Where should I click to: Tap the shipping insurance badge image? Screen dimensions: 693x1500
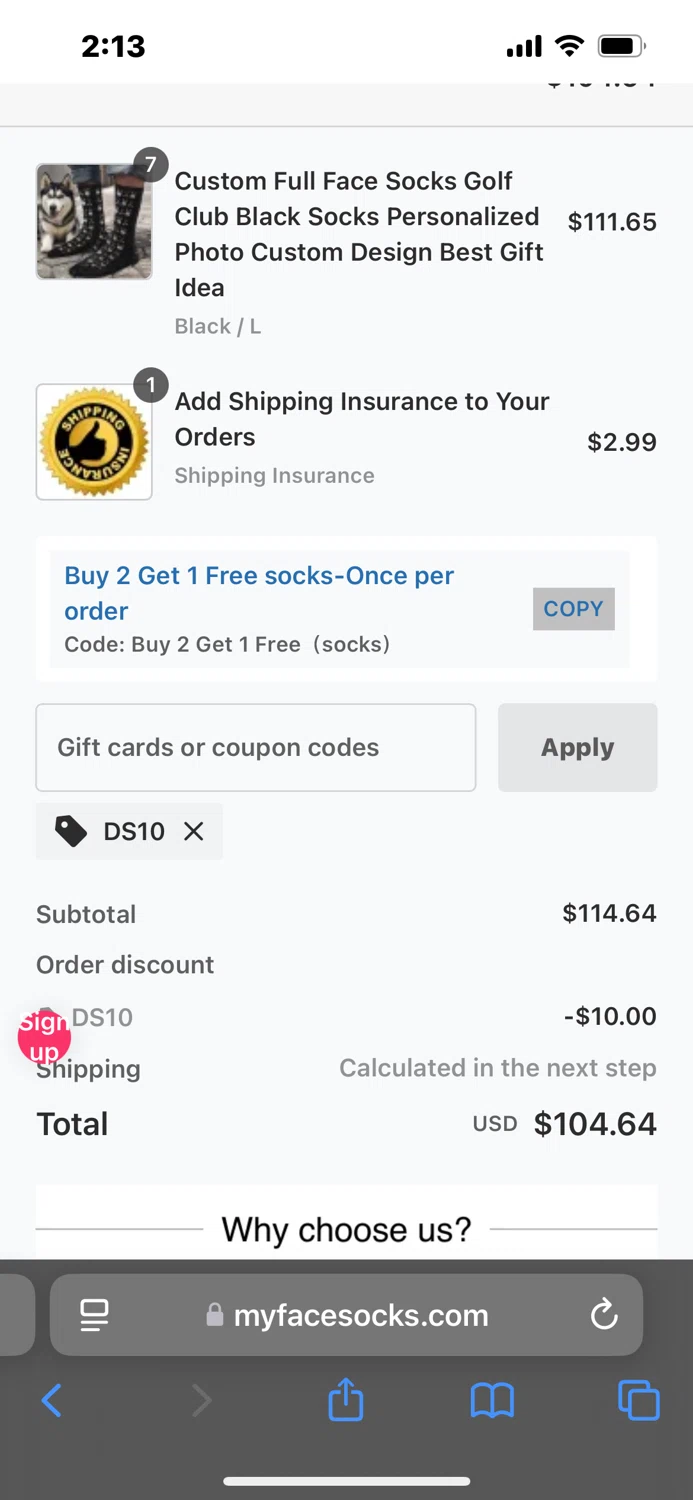coord(94,441)
